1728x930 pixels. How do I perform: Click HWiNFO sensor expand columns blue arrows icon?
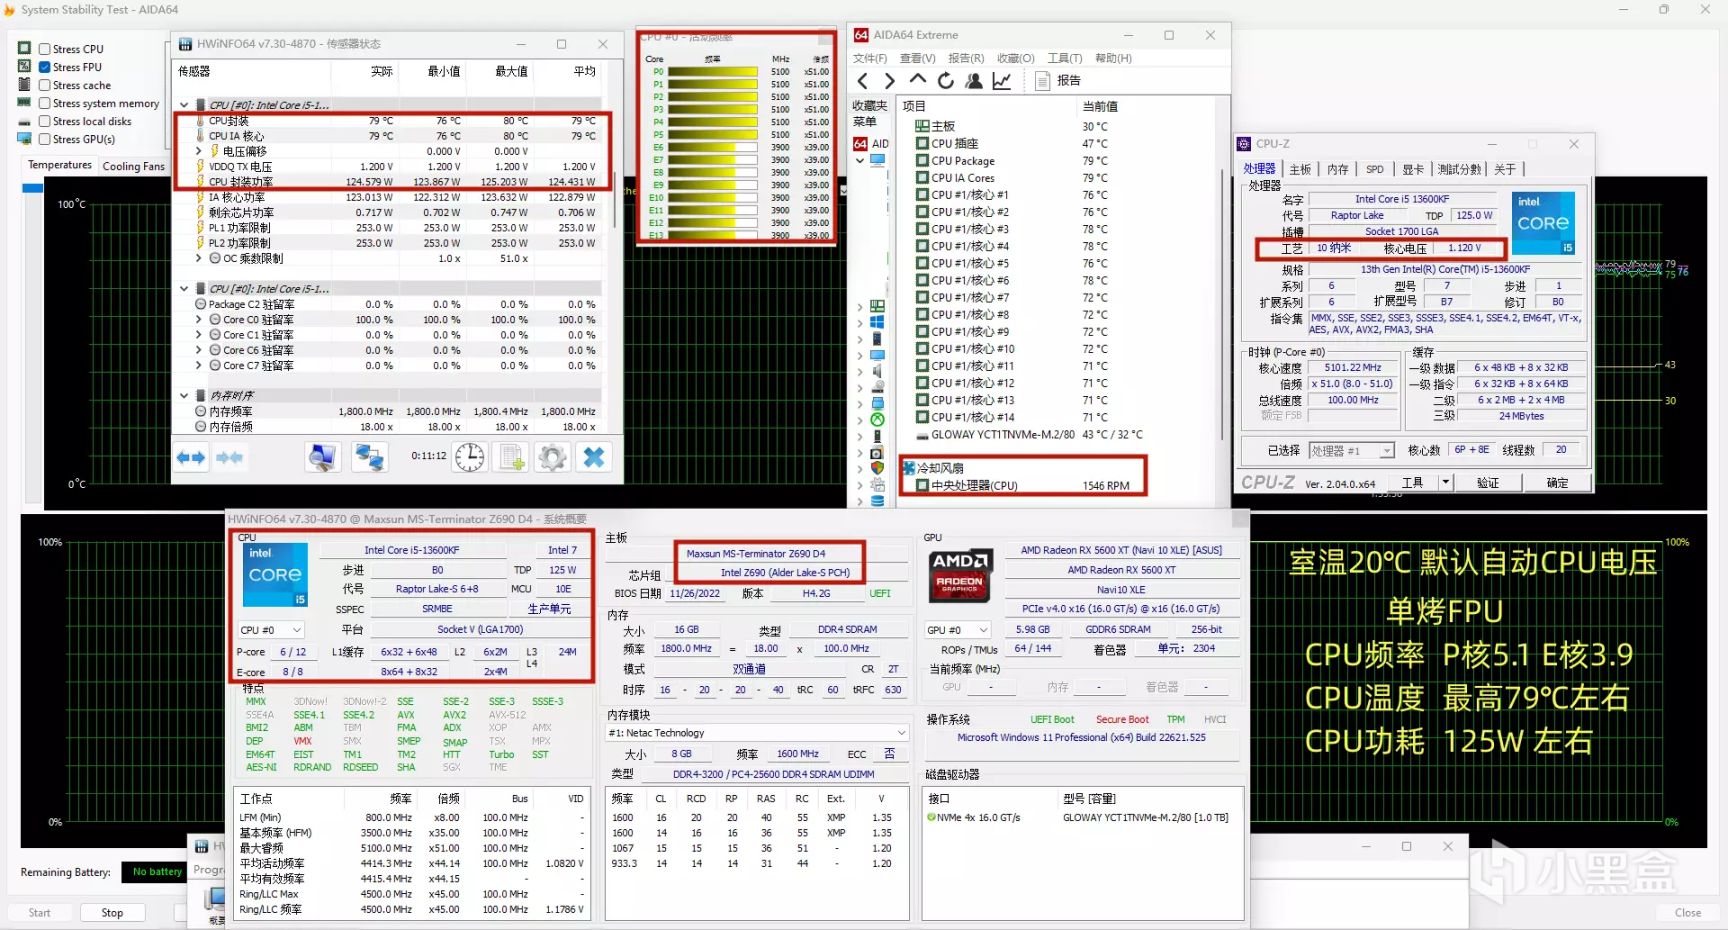191,458
